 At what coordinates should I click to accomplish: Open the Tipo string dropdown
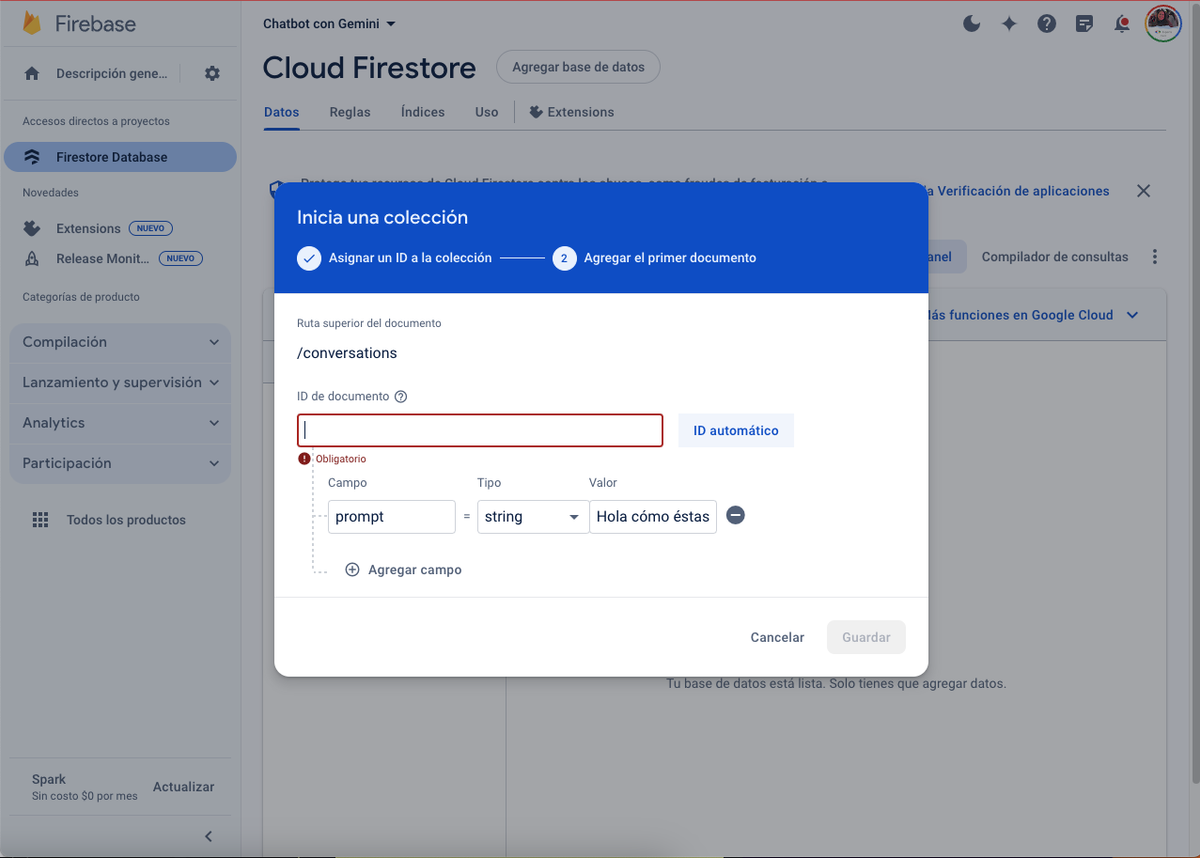pos(532,517)
